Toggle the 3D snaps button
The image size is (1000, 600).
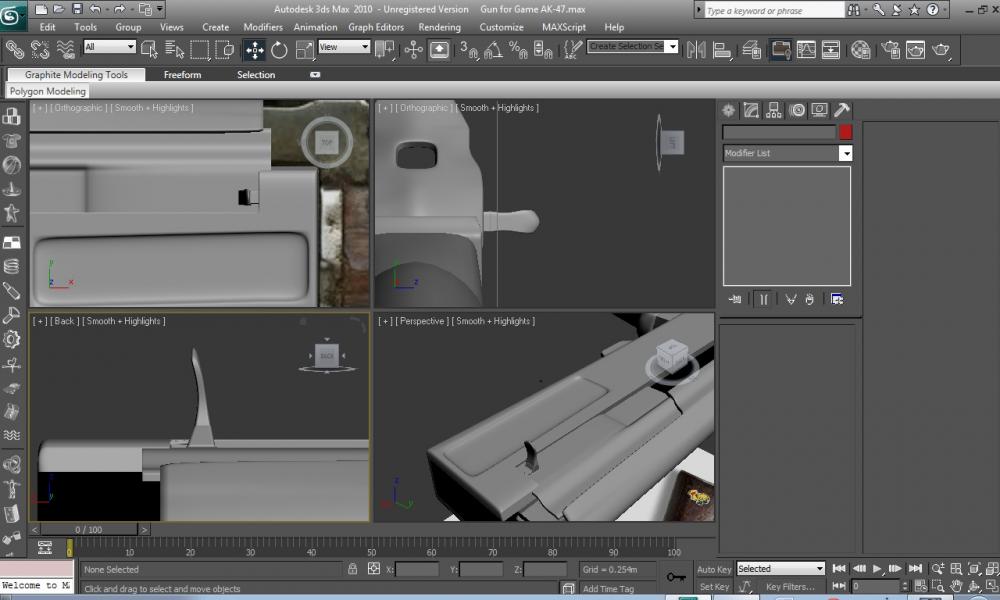tap(469, 49)
